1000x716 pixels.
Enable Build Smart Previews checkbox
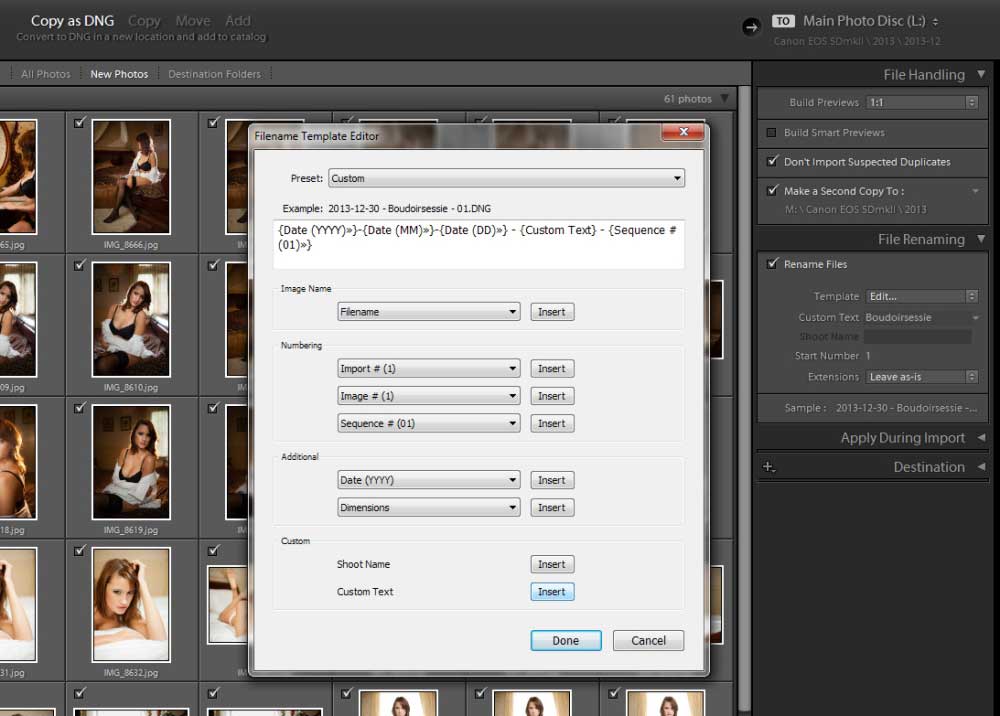[772, 133]
